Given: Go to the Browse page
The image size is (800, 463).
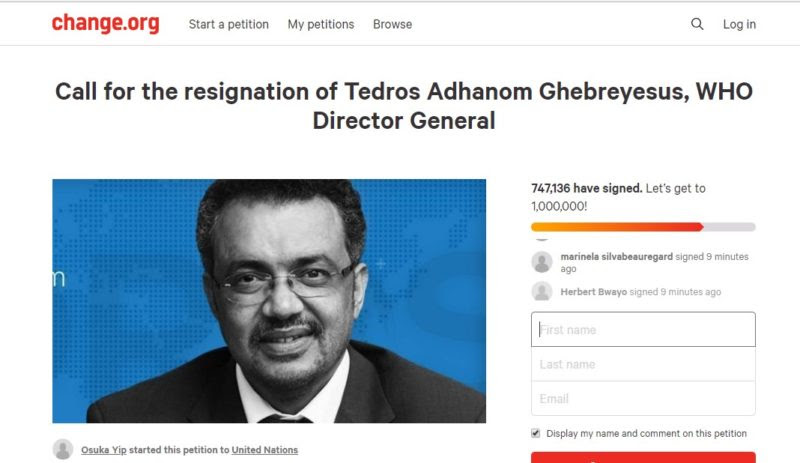Looking at the screenshot, I should pos(392,24).
